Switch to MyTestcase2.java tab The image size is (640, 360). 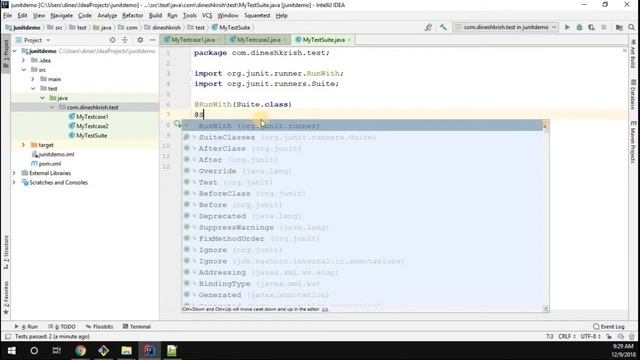(258, 40)
